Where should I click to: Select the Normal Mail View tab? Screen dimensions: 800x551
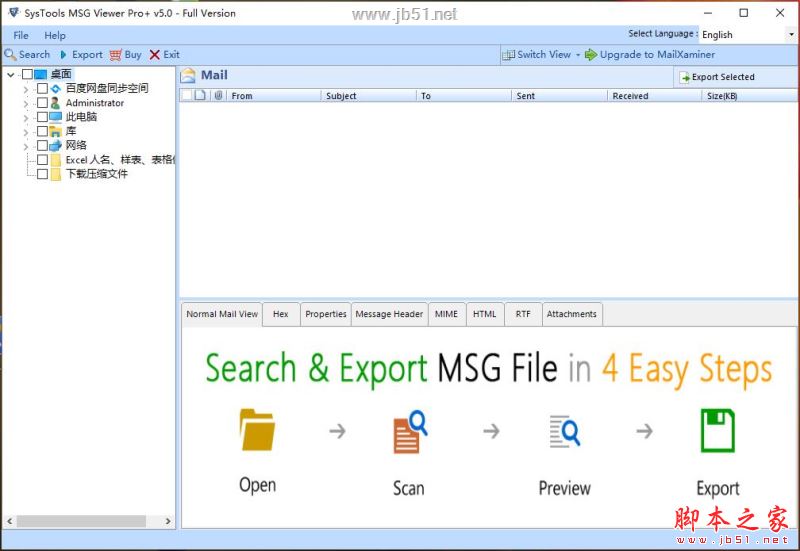pos(222,314)
